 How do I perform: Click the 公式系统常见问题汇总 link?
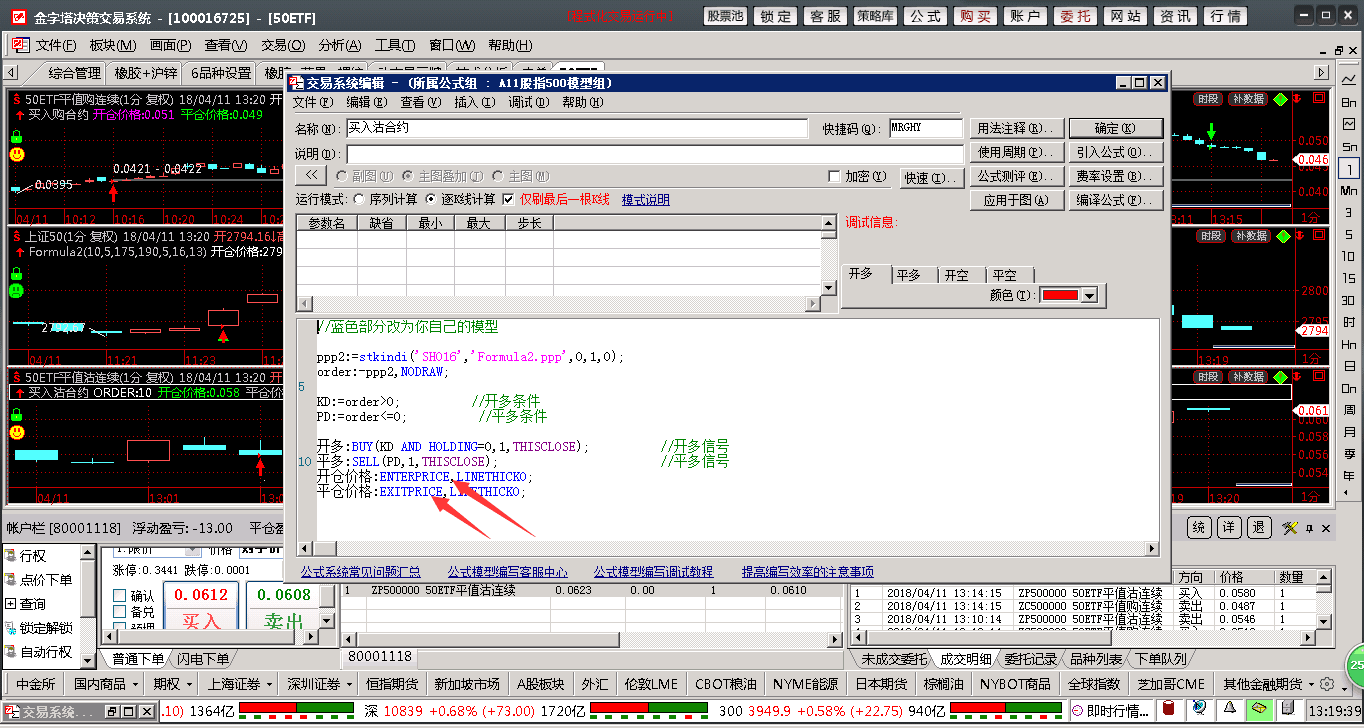click(361, 572)
